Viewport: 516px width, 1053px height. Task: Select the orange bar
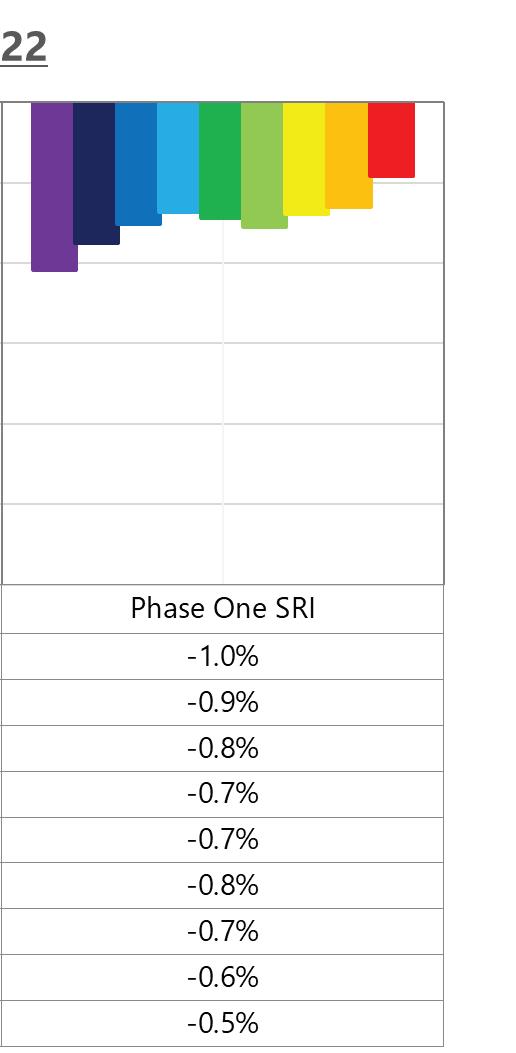coord(349,155)
